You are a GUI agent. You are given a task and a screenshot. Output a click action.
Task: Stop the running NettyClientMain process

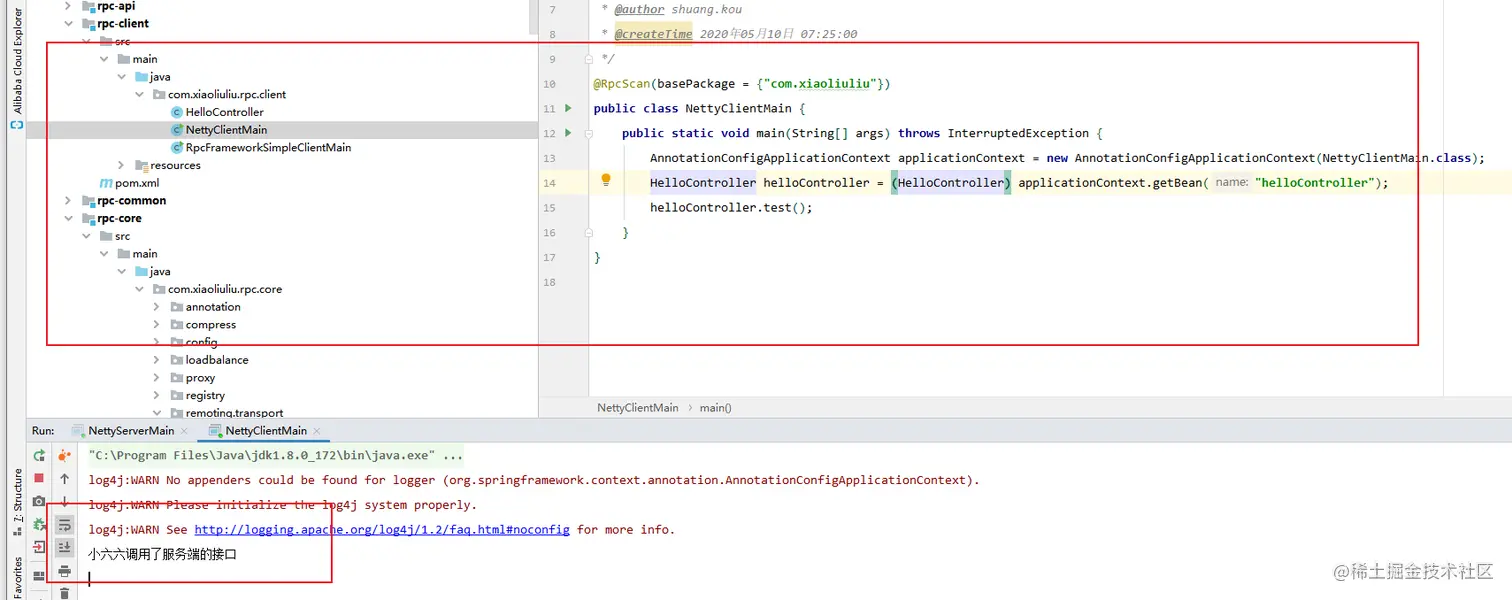click(39, 479)
